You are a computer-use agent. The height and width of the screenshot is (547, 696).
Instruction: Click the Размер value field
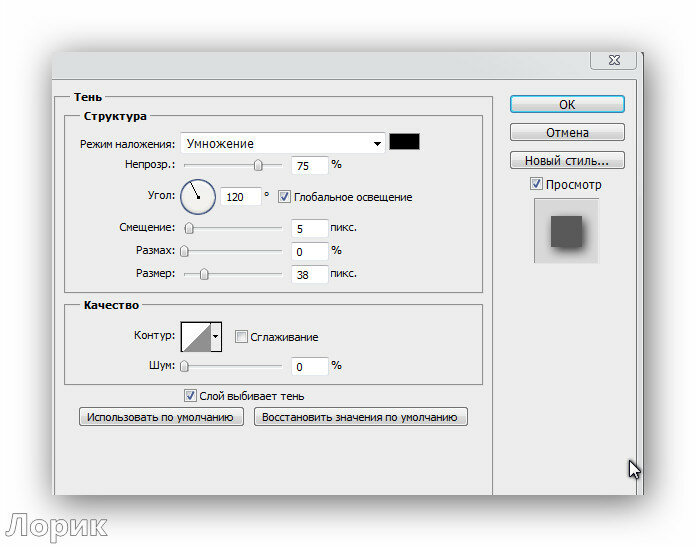[309, 275]
